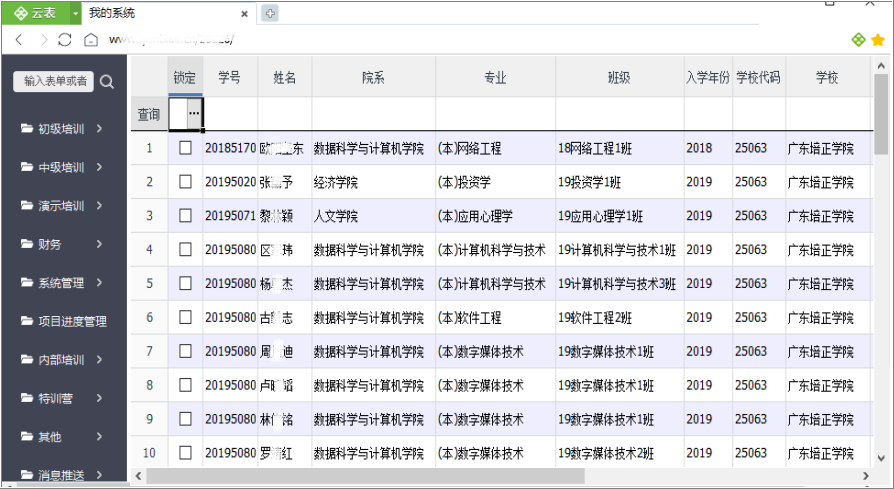Image resolution: width=894 pixels, height=489 pixels.
Task: Expand the 初级培训 chevron
Action: (99, 129)
